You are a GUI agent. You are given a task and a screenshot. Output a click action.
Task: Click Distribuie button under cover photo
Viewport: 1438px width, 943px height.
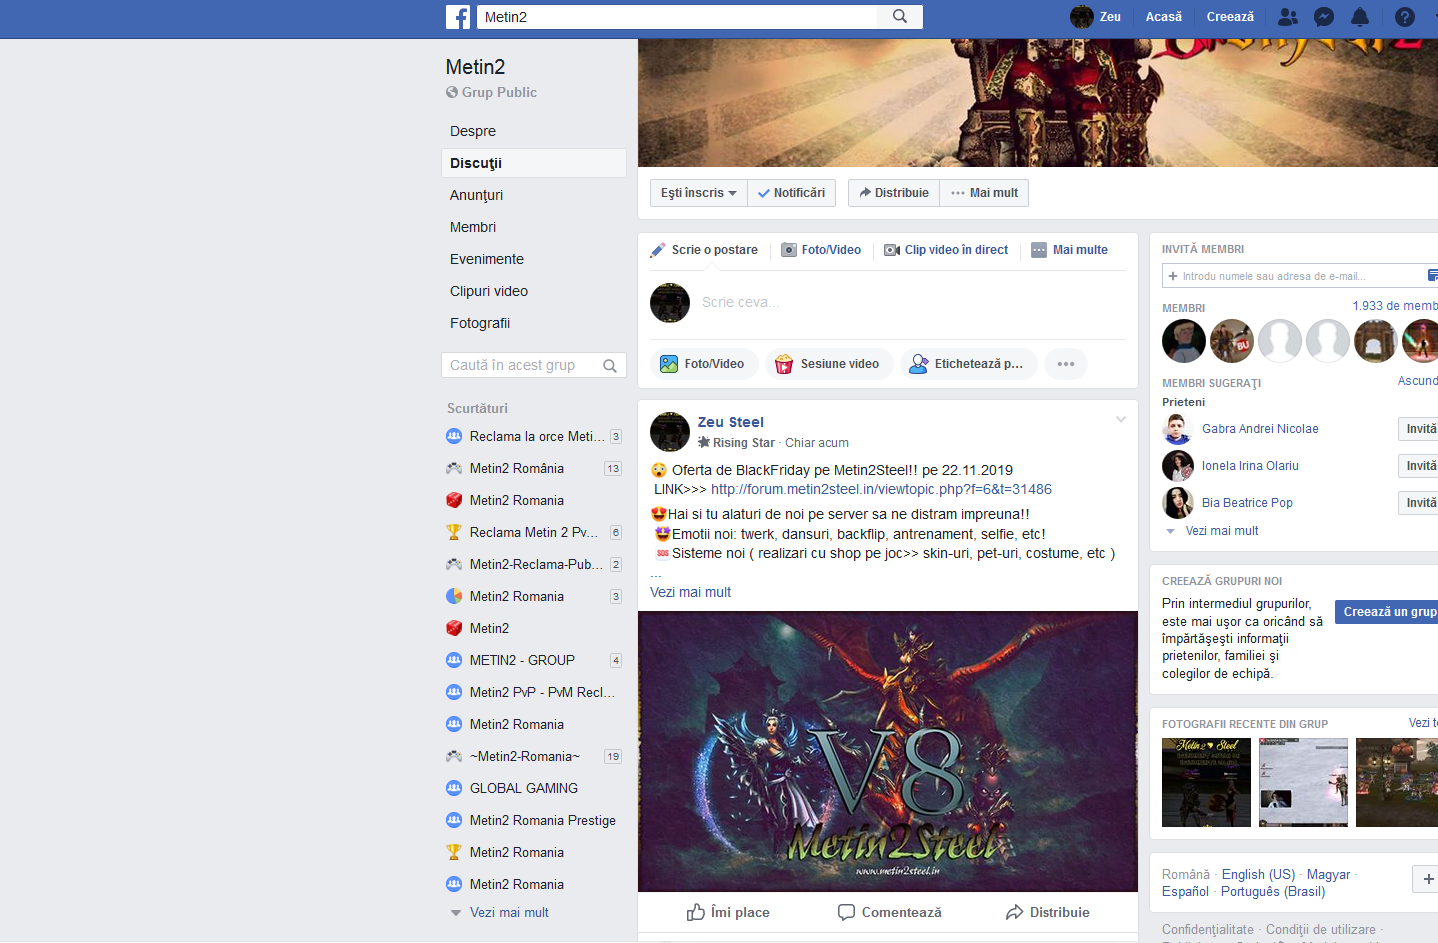(894, 193)
